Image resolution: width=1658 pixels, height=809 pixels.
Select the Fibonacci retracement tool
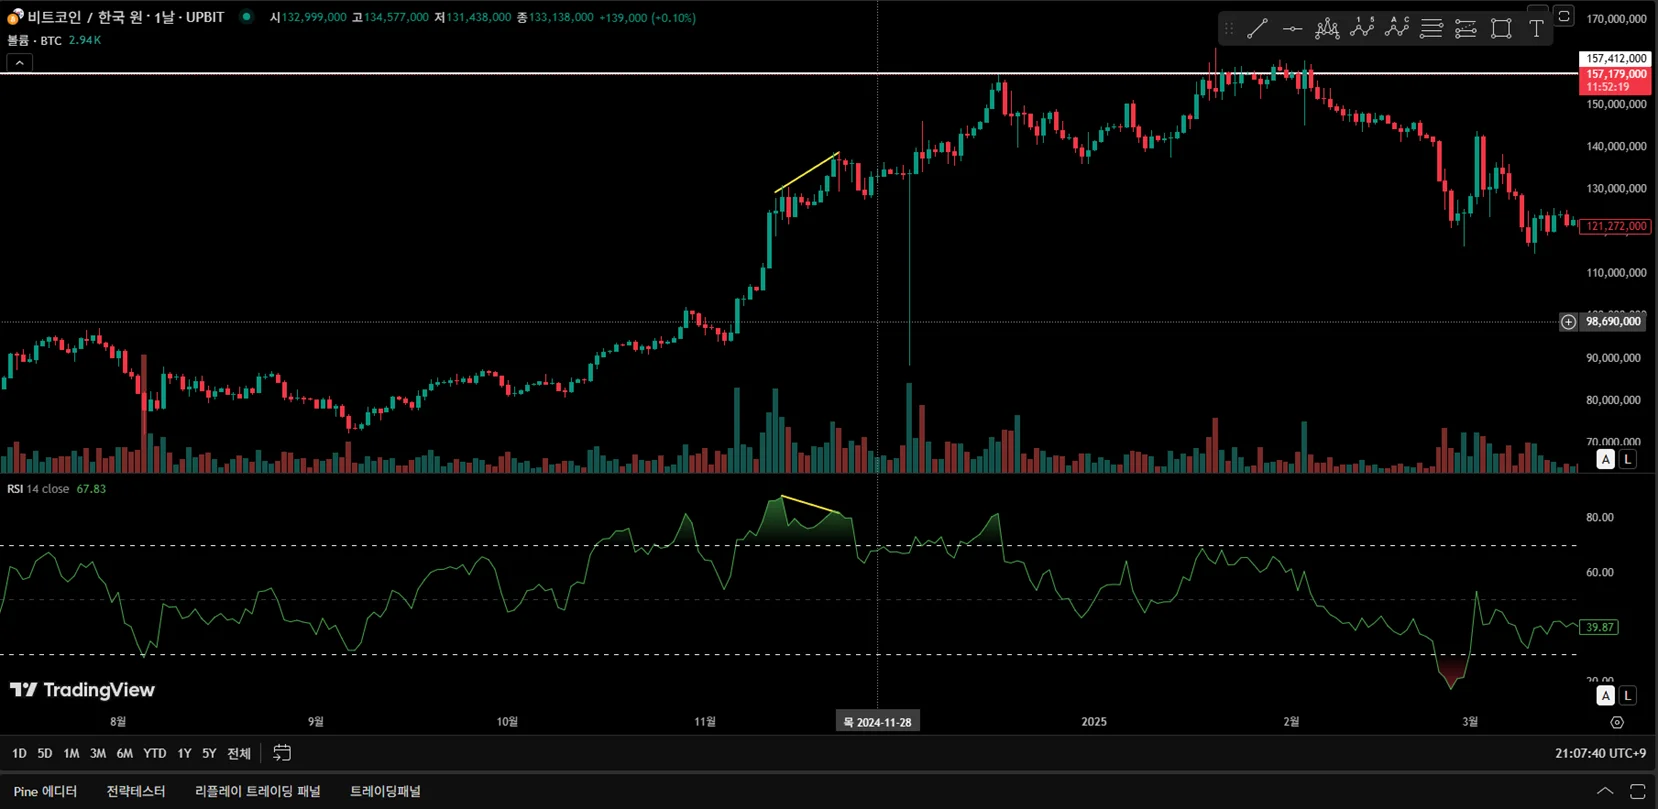(1432, 29)
